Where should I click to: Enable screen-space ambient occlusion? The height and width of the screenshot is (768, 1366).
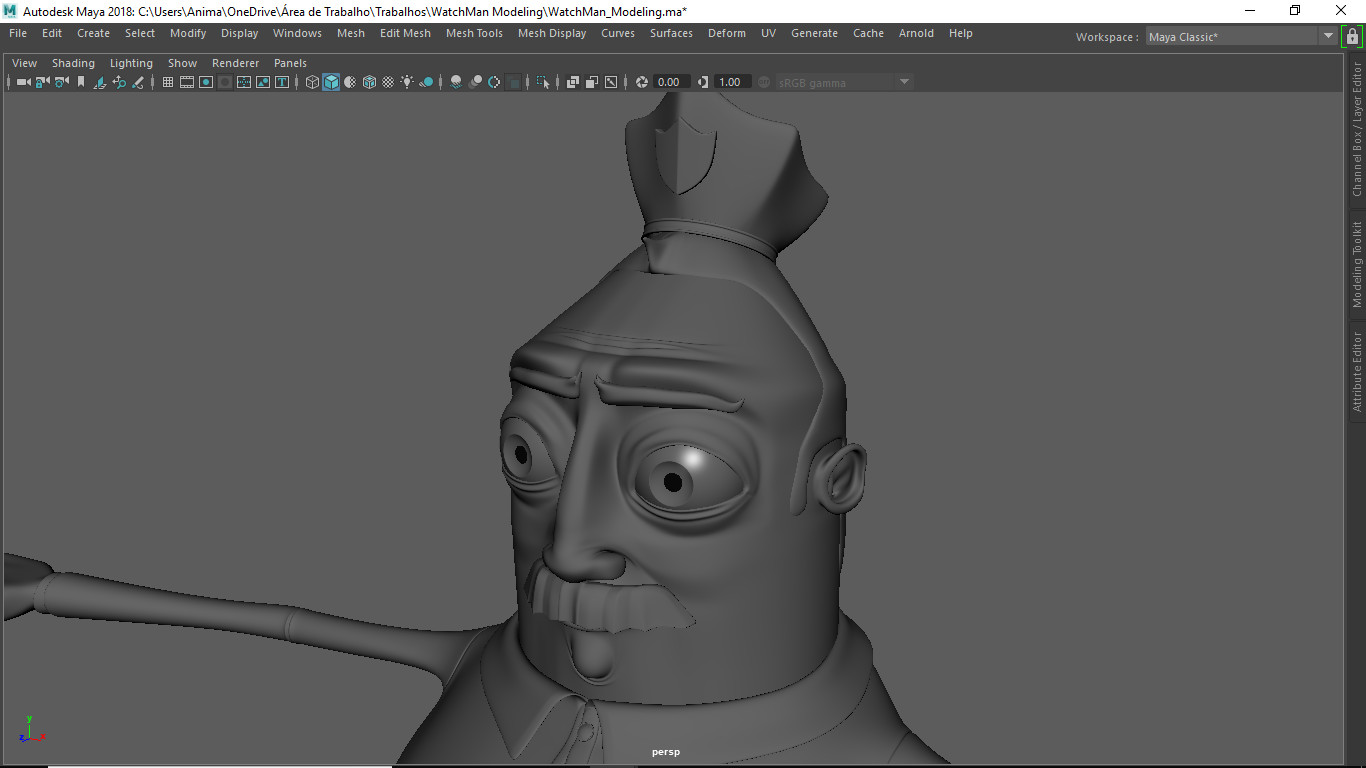click(x=455, y=82)
